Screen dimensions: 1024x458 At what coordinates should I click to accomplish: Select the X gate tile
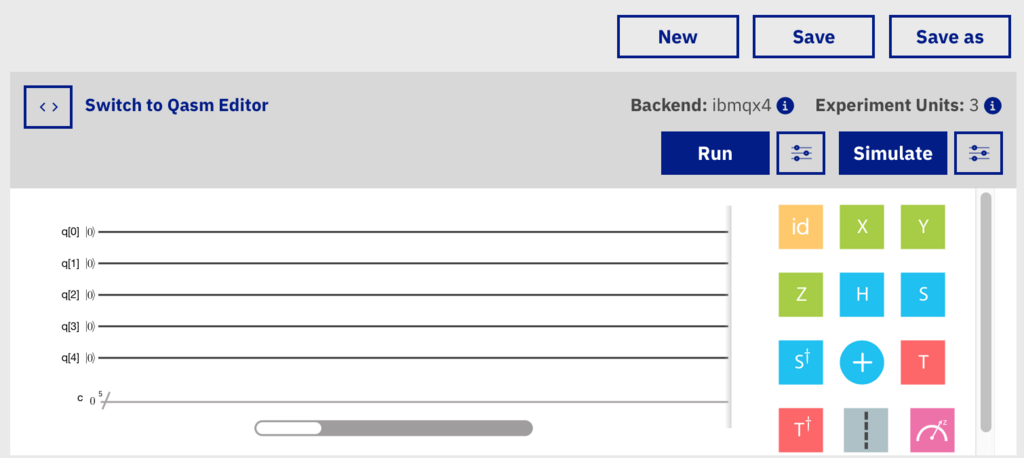click(x=861, y=227)
